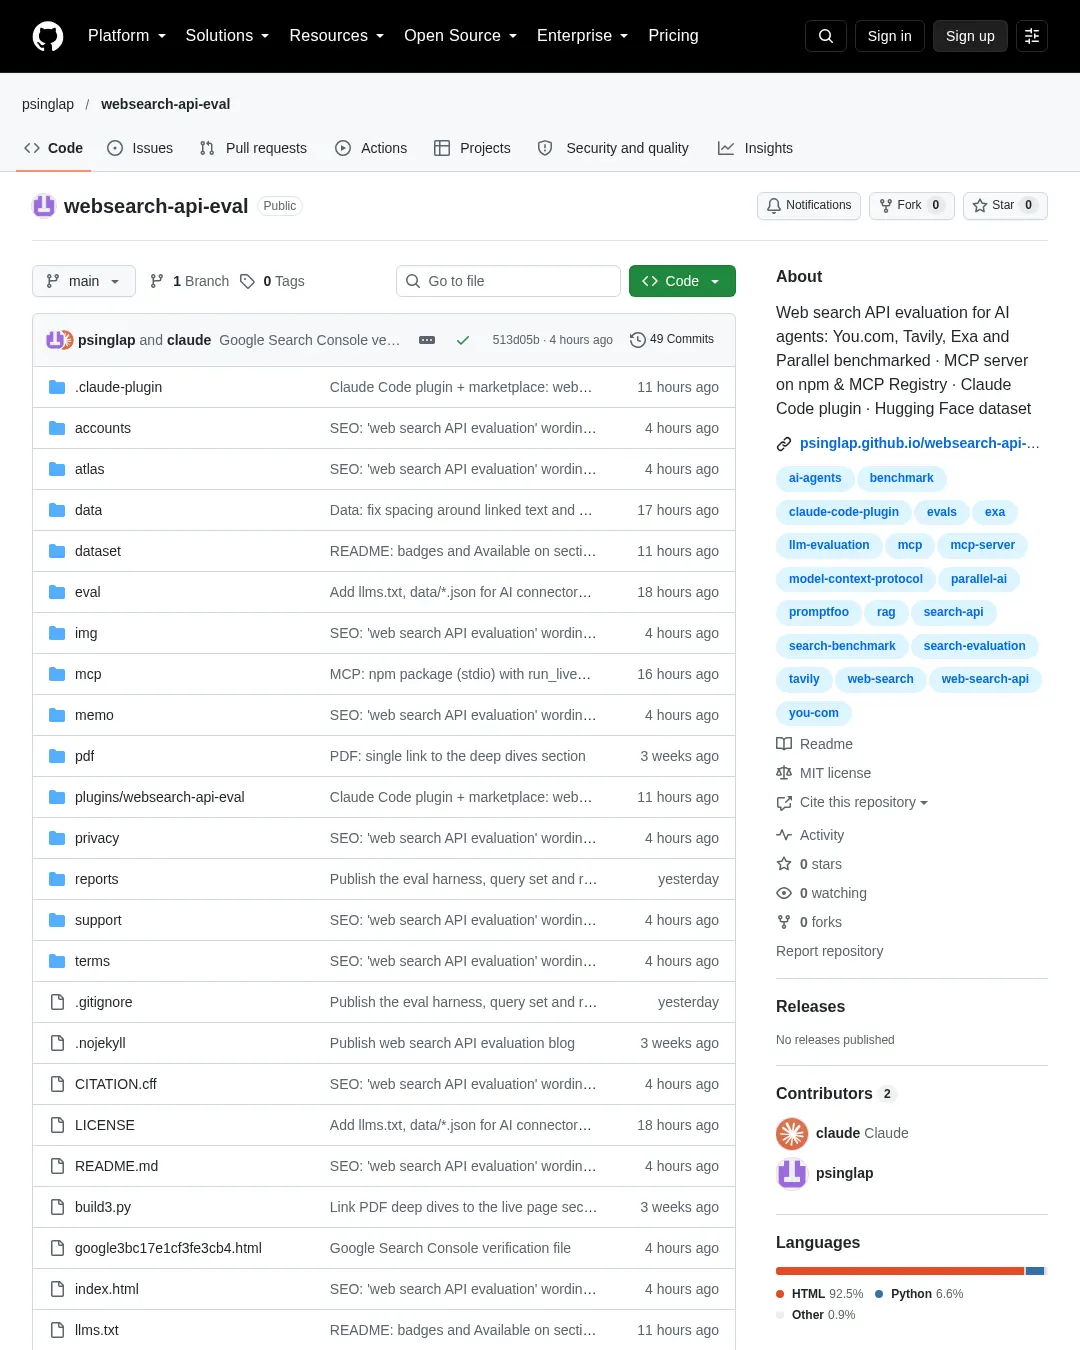Open the Pricing link
Image resolution: width=1080 pixels, height=1350 pixels.
(x=673, y=36)
